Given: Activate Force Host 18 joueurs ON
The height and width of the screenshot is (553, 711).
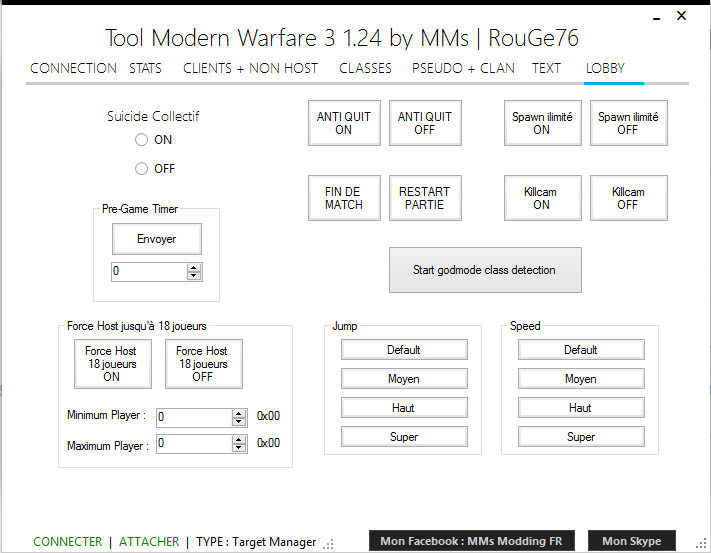Looking at the screenshot, I should pyautogui.click(x=113, y=364).
